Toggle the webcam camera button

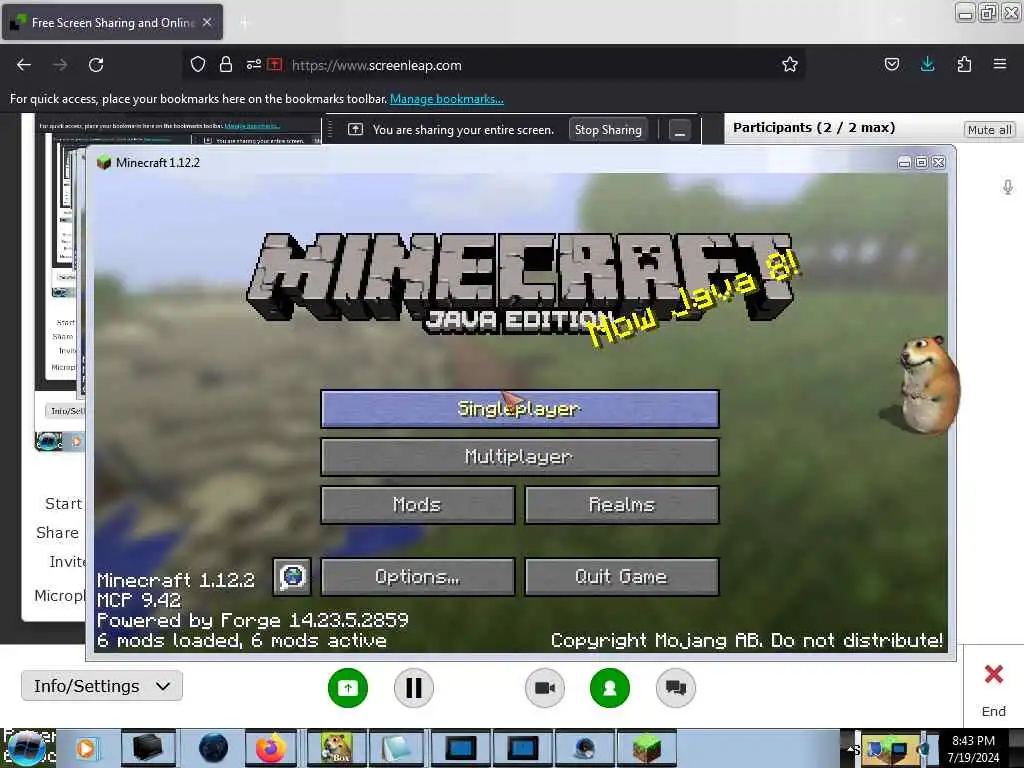[545, 688]
